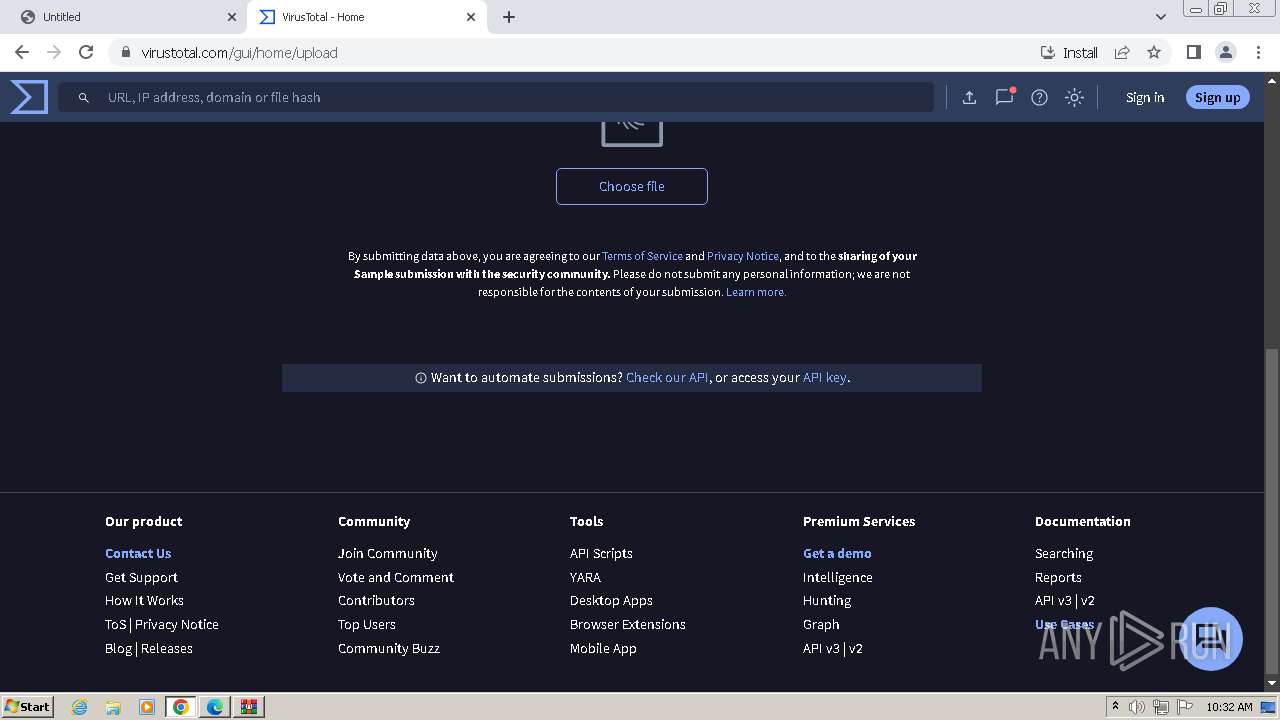This screenshot has height=720, width=1280.
Task: Open Microsoft Edge from taskbar
Action: point(214,707)
